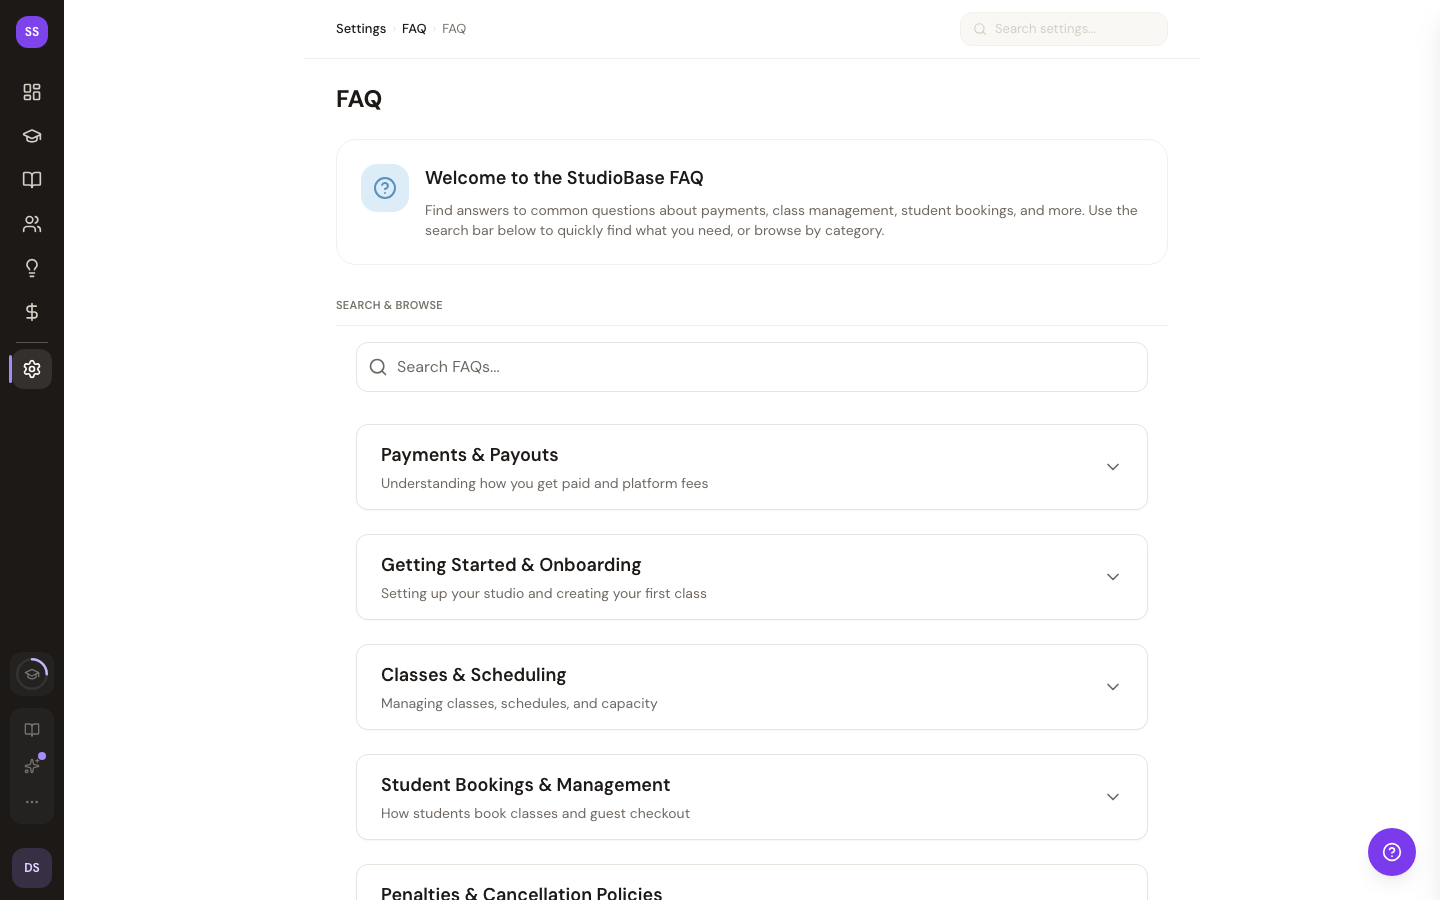Open the DS user avatar menu
Image resolution: width=1440 pixels, height=900 pixels.
(32, 868)
